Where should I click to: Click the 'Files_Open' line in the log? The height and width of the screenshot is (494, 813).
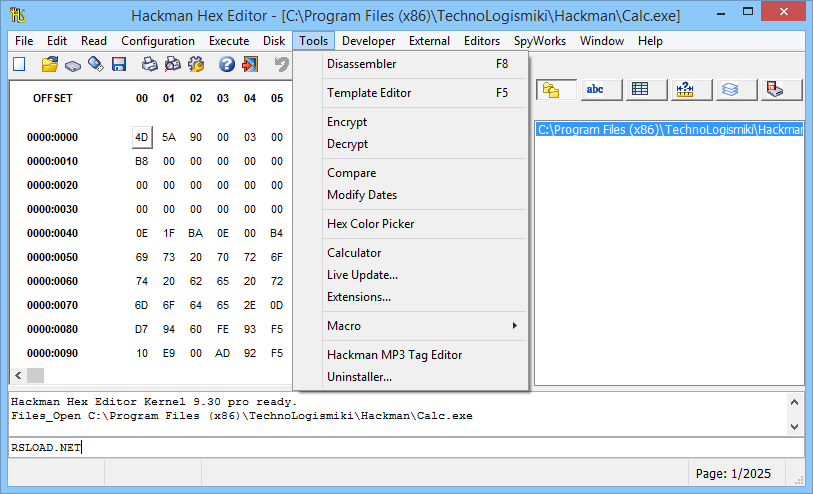click(242, 416)
